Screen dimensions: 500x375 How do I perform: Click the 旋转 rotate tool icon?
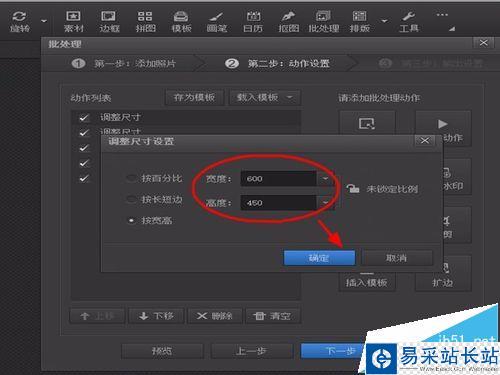coord(19,22)
